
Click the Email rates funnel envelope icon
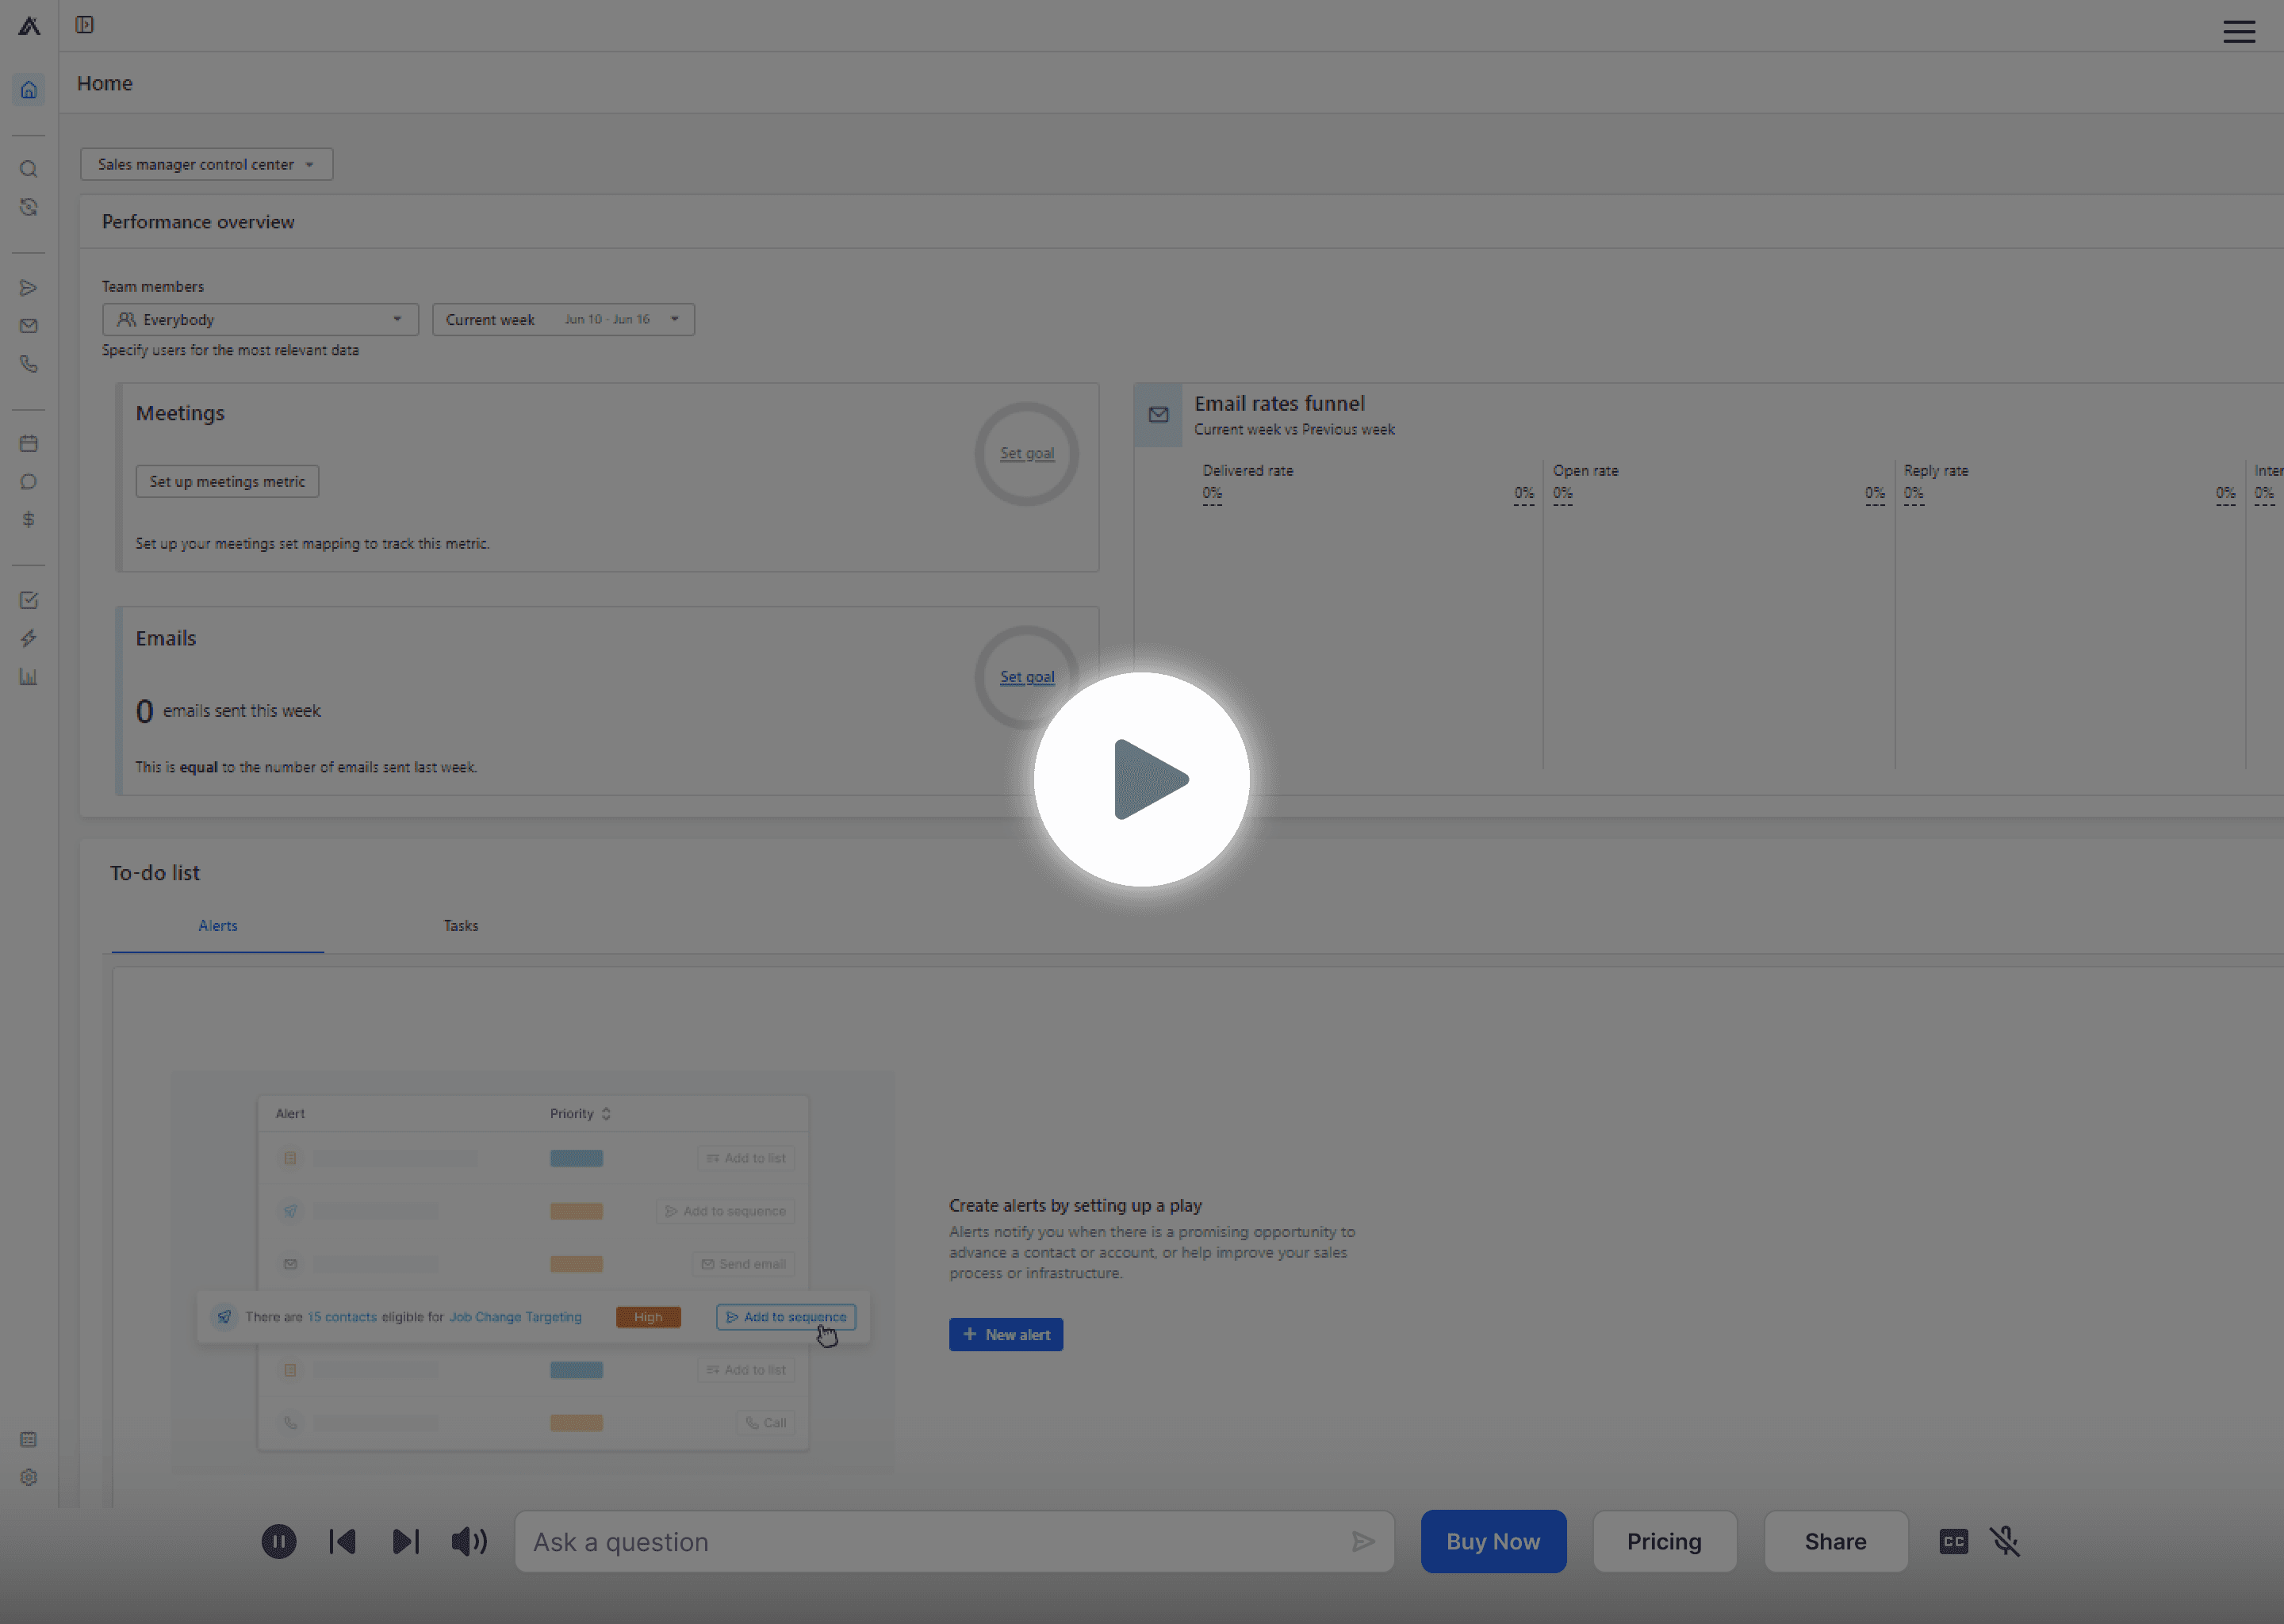[x=1158, y=415]
